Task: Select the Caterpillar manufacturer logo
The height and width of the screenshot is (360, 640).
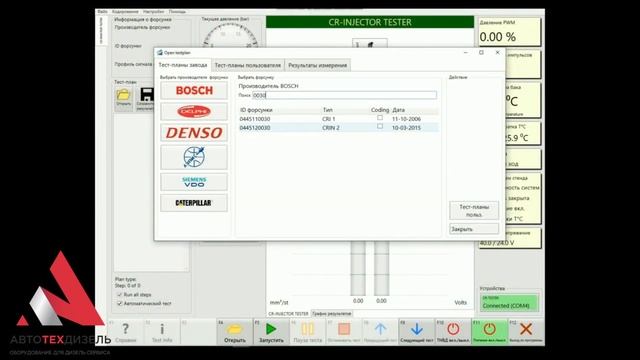Action: [x=194, y=203]
